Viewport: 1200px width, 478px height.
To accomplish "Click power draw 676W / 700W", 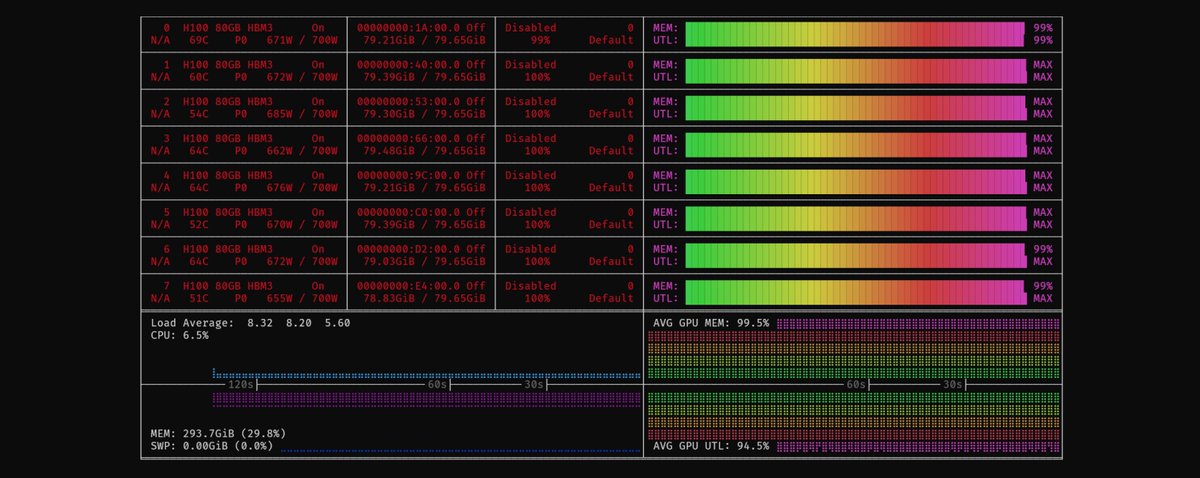I will pyautogui.click(x=302, y=188).
